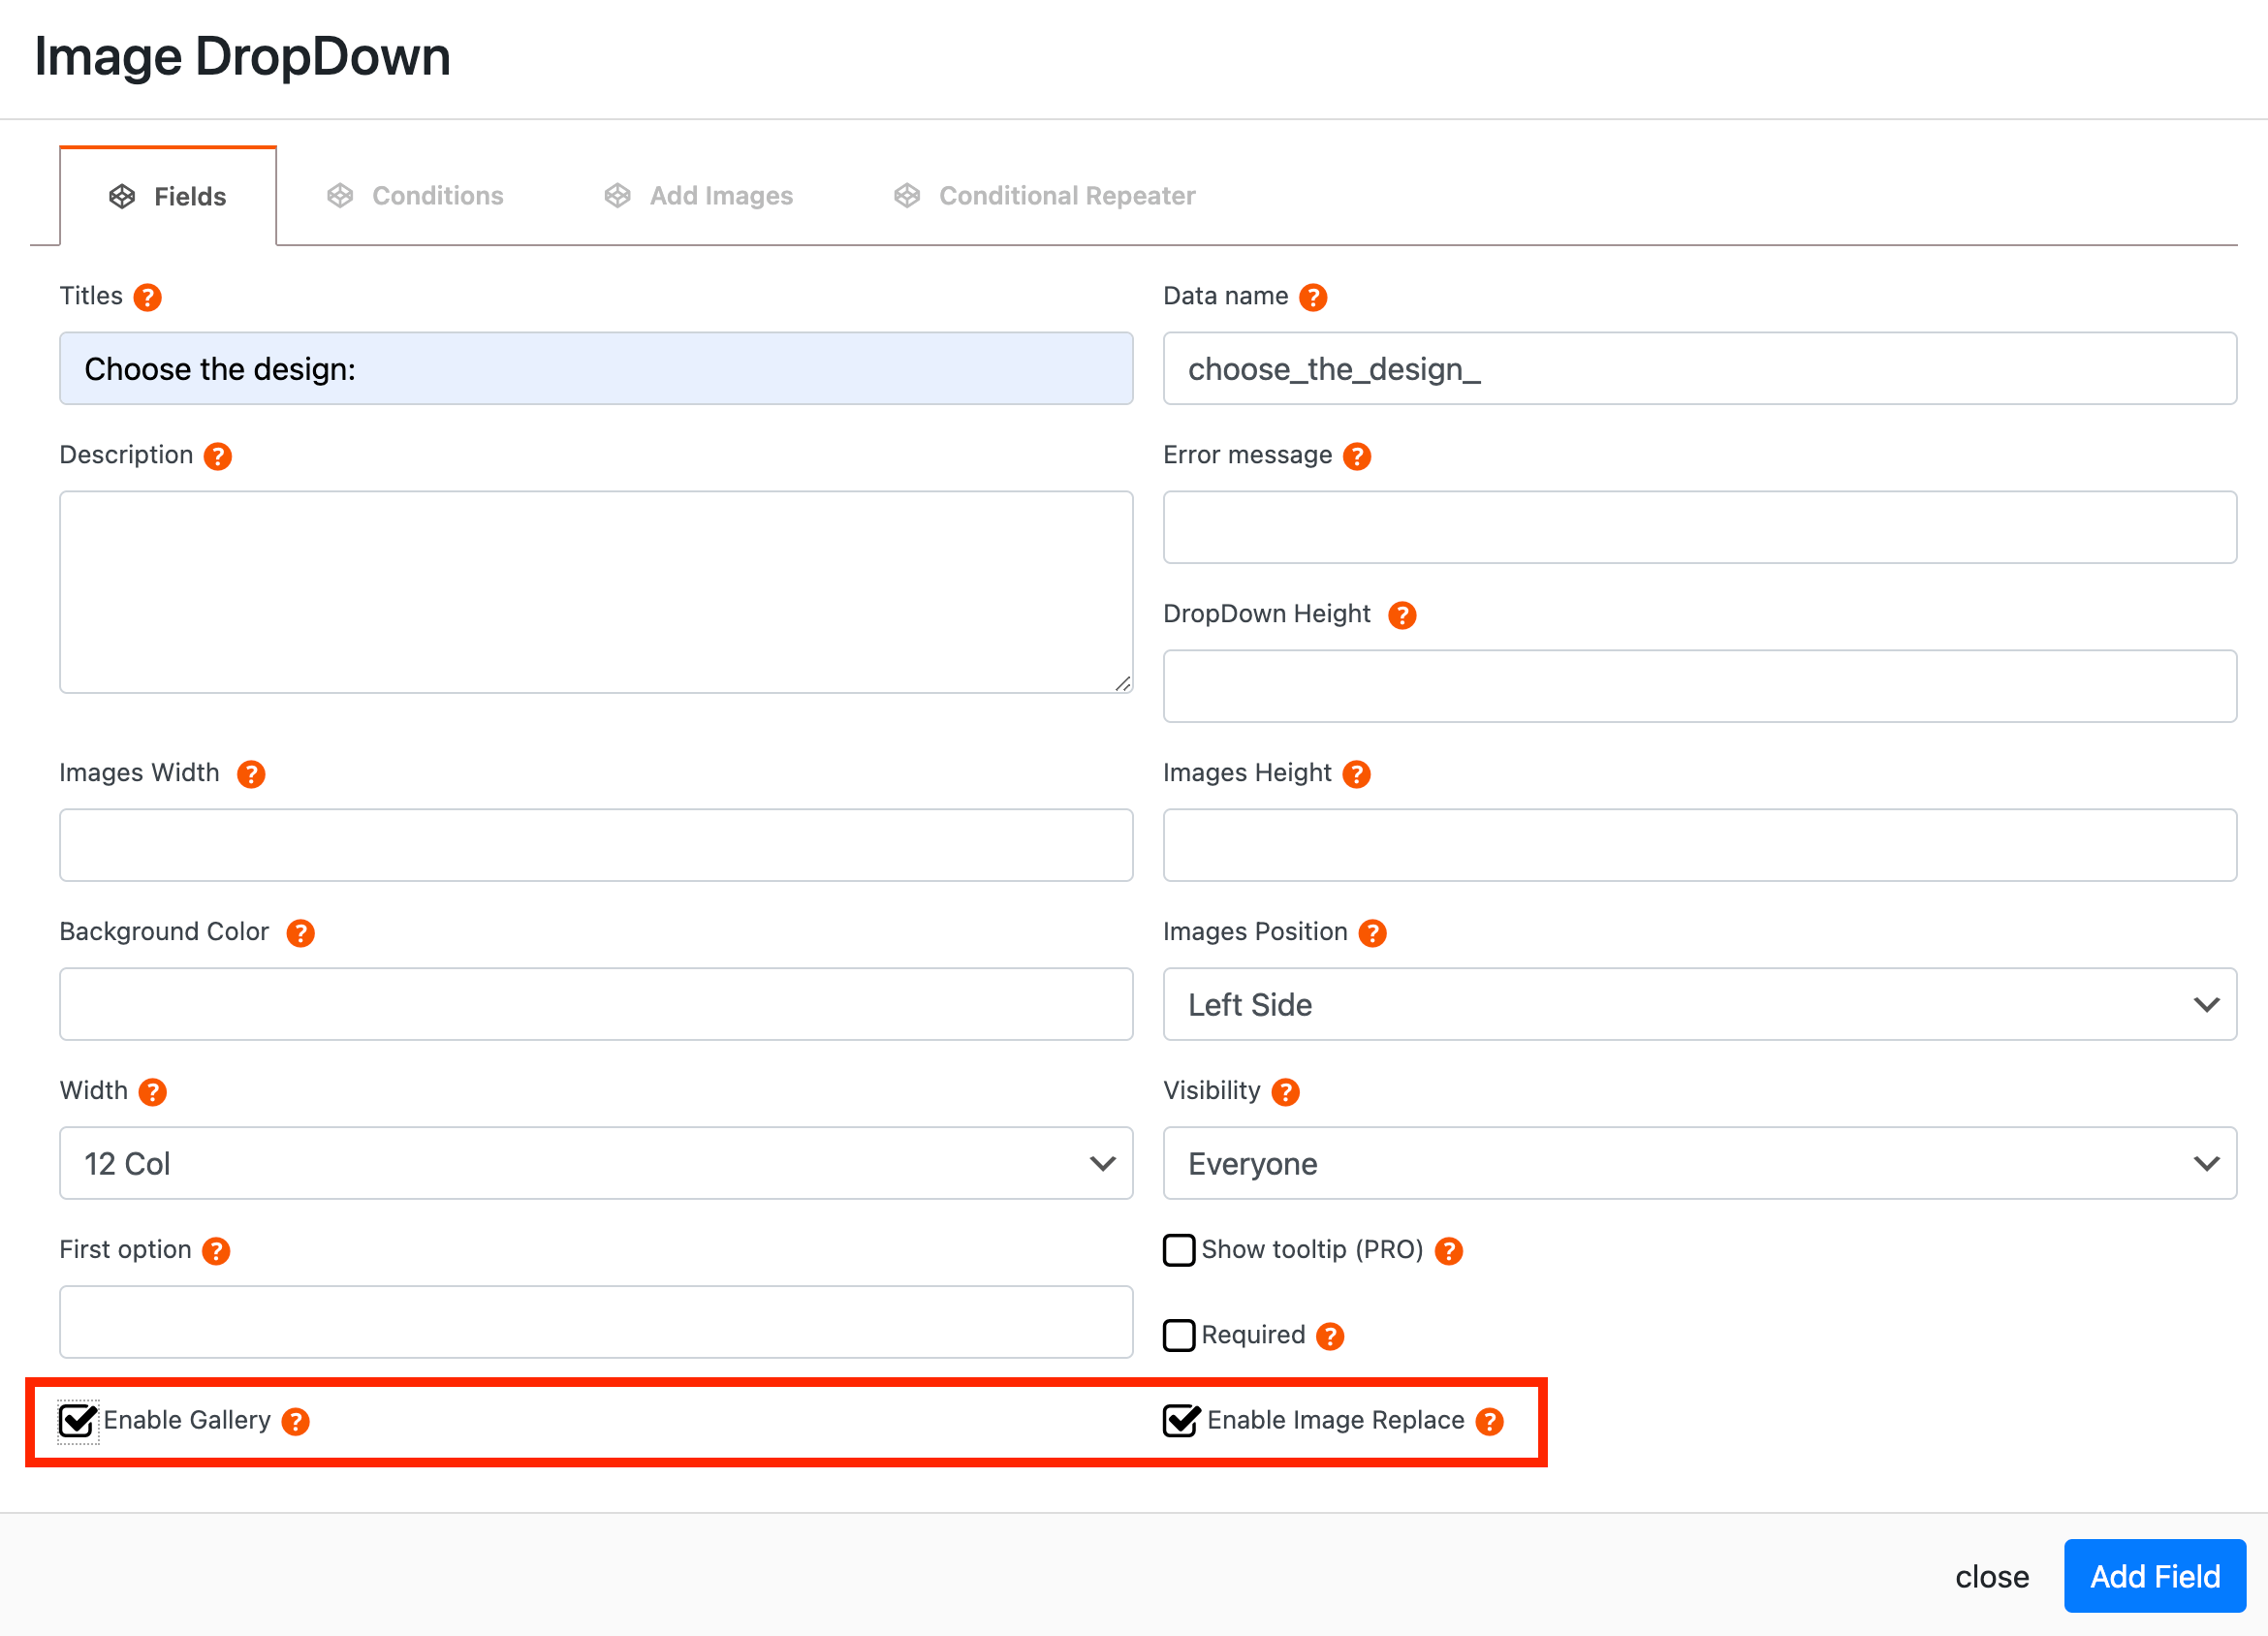Expand the Width 12 Col dropdown
The width and height of the screenshot is (2268, 1636).
tap(596, 1163)
